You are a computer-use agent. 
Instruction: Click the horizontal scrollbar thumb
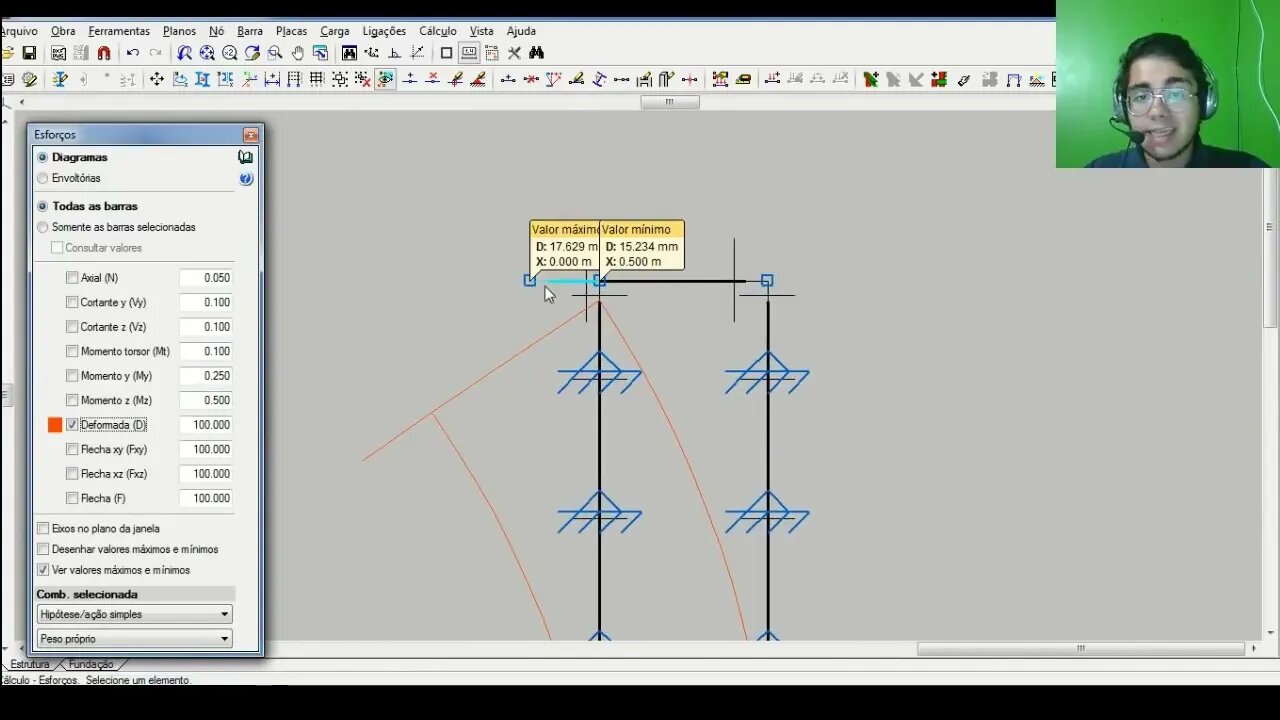[x=1080, y=648]
